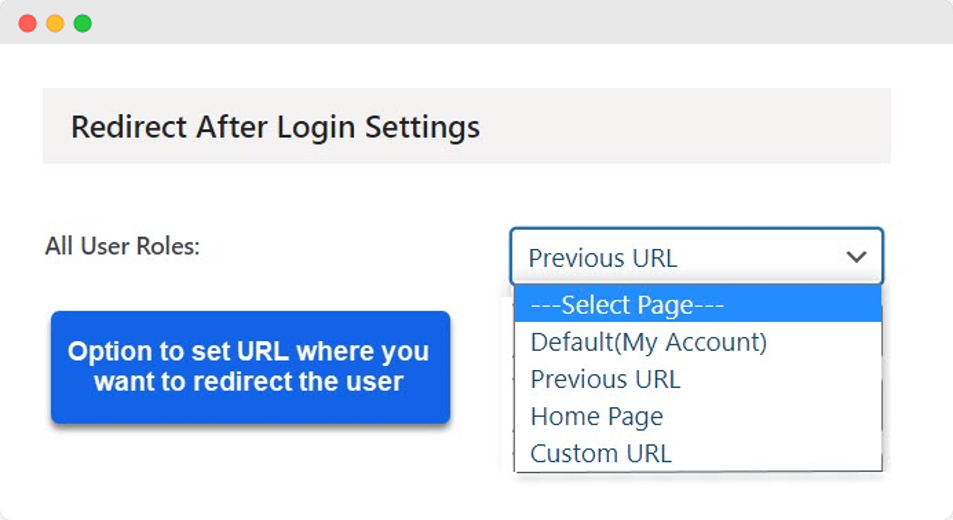Click the red close window button
The width and height of the screenshot is (953, 520).
27,23
